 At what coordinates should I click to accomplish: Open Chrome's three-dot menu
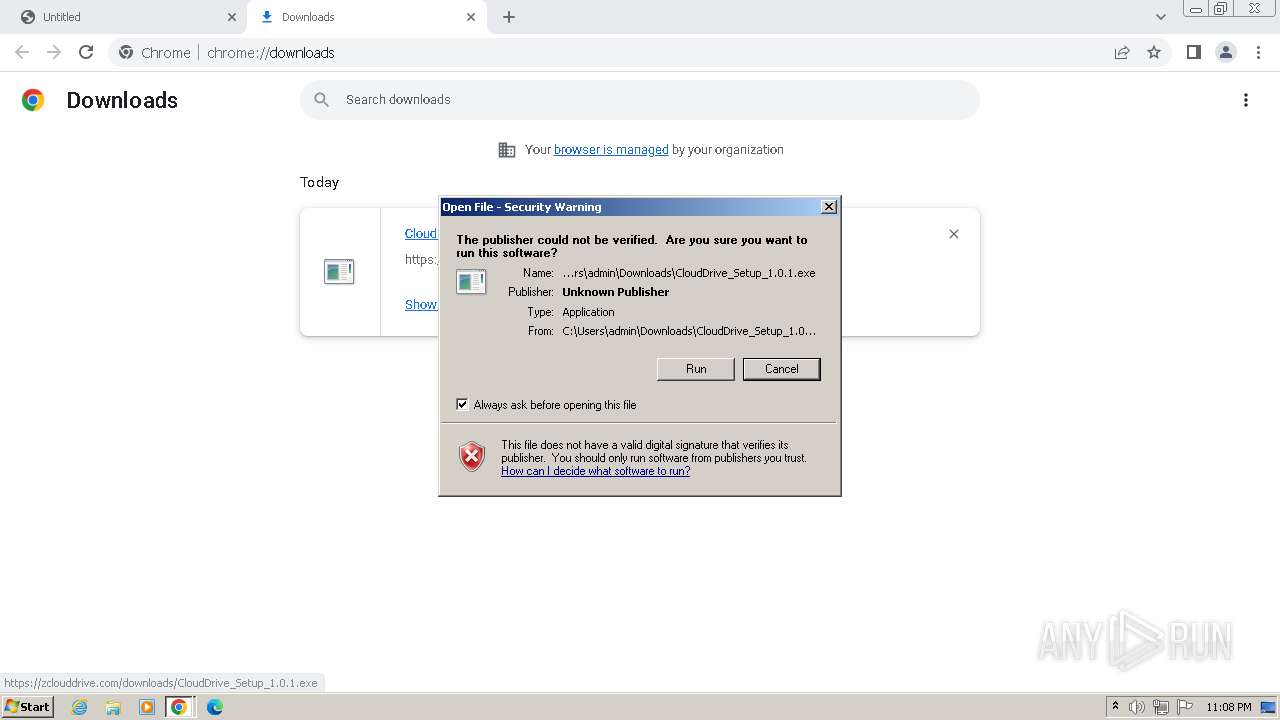tap(1258, 53)
